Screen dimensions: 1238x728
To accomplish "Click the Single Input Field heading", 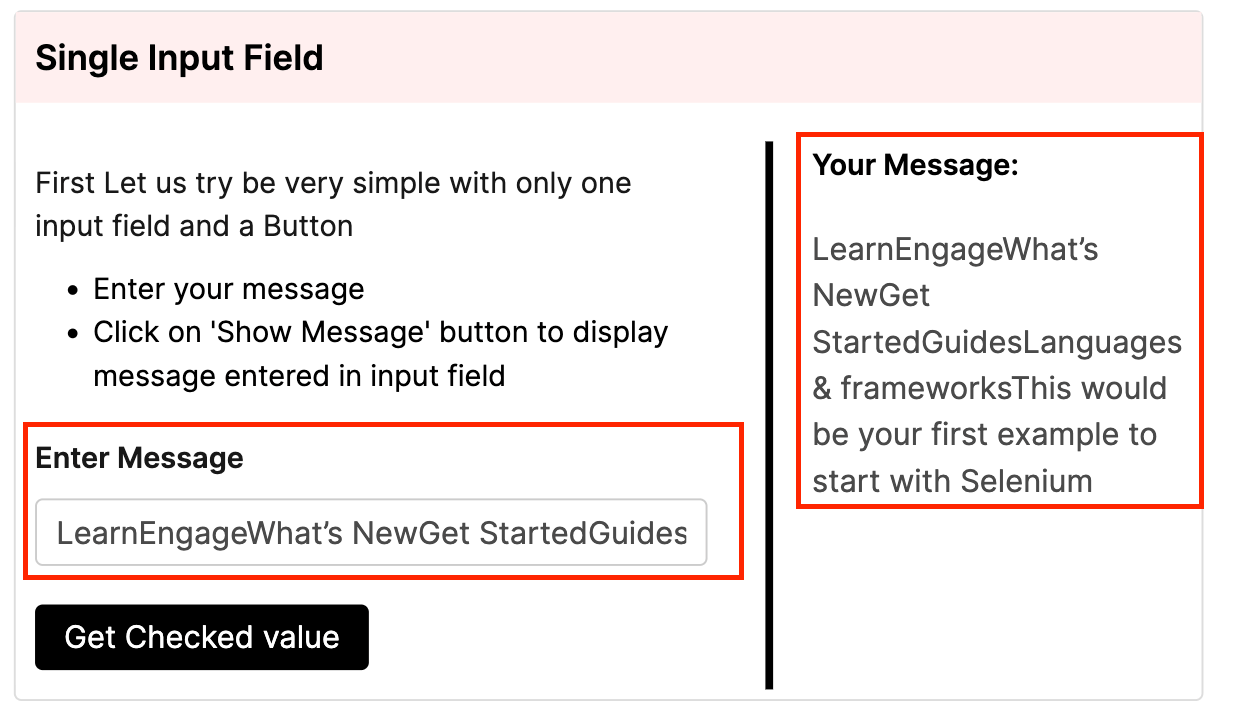I will coord(179,57).
